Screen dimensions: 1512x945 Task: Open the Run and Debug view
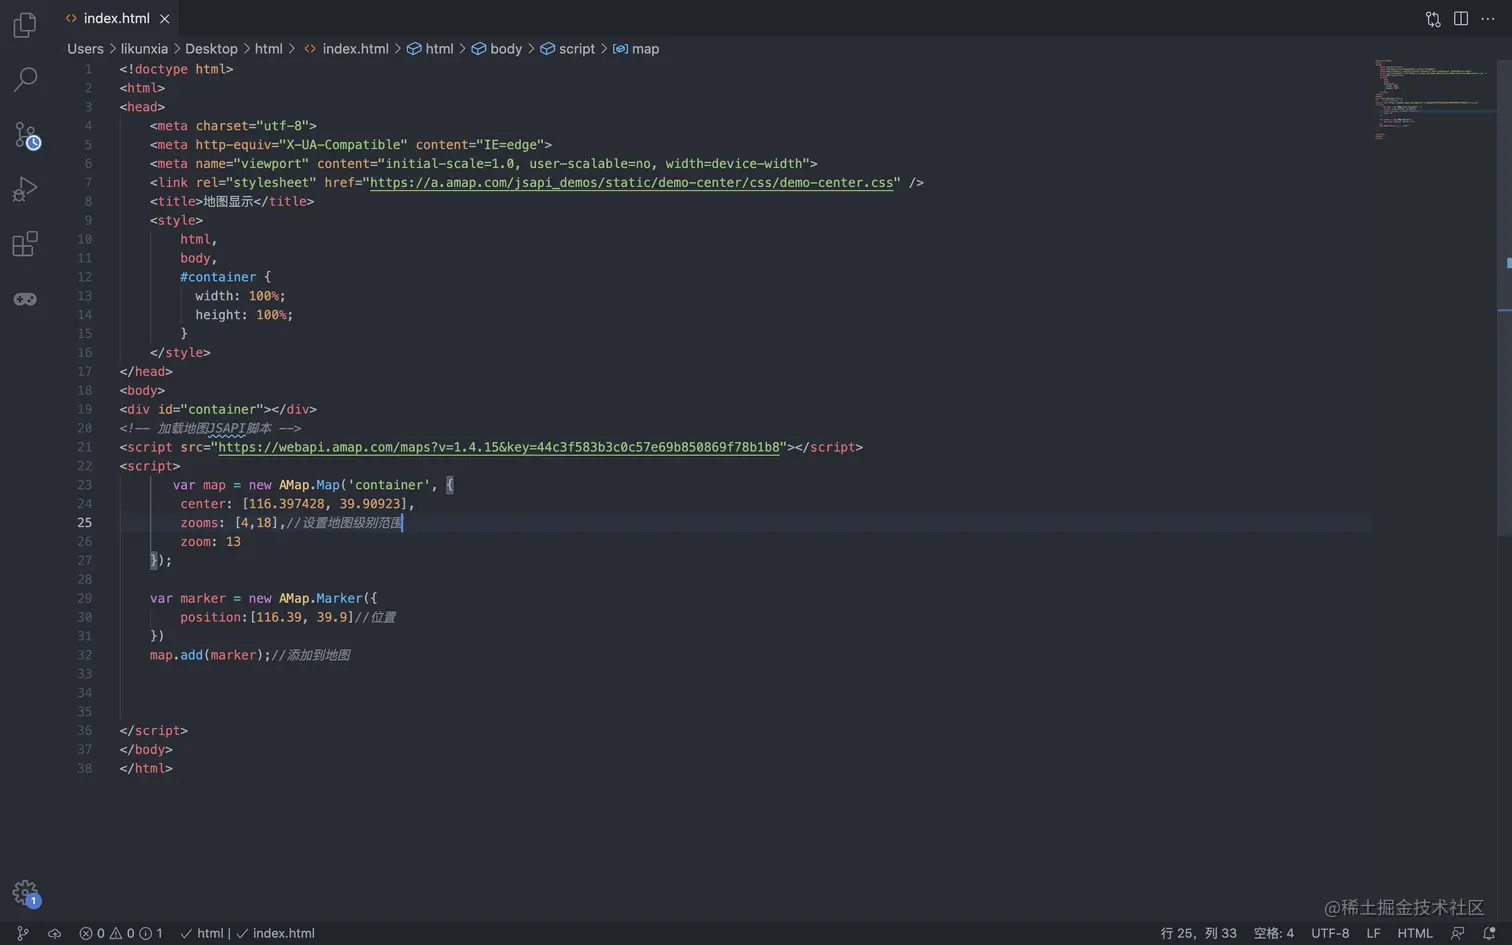(x=25, y=189)
